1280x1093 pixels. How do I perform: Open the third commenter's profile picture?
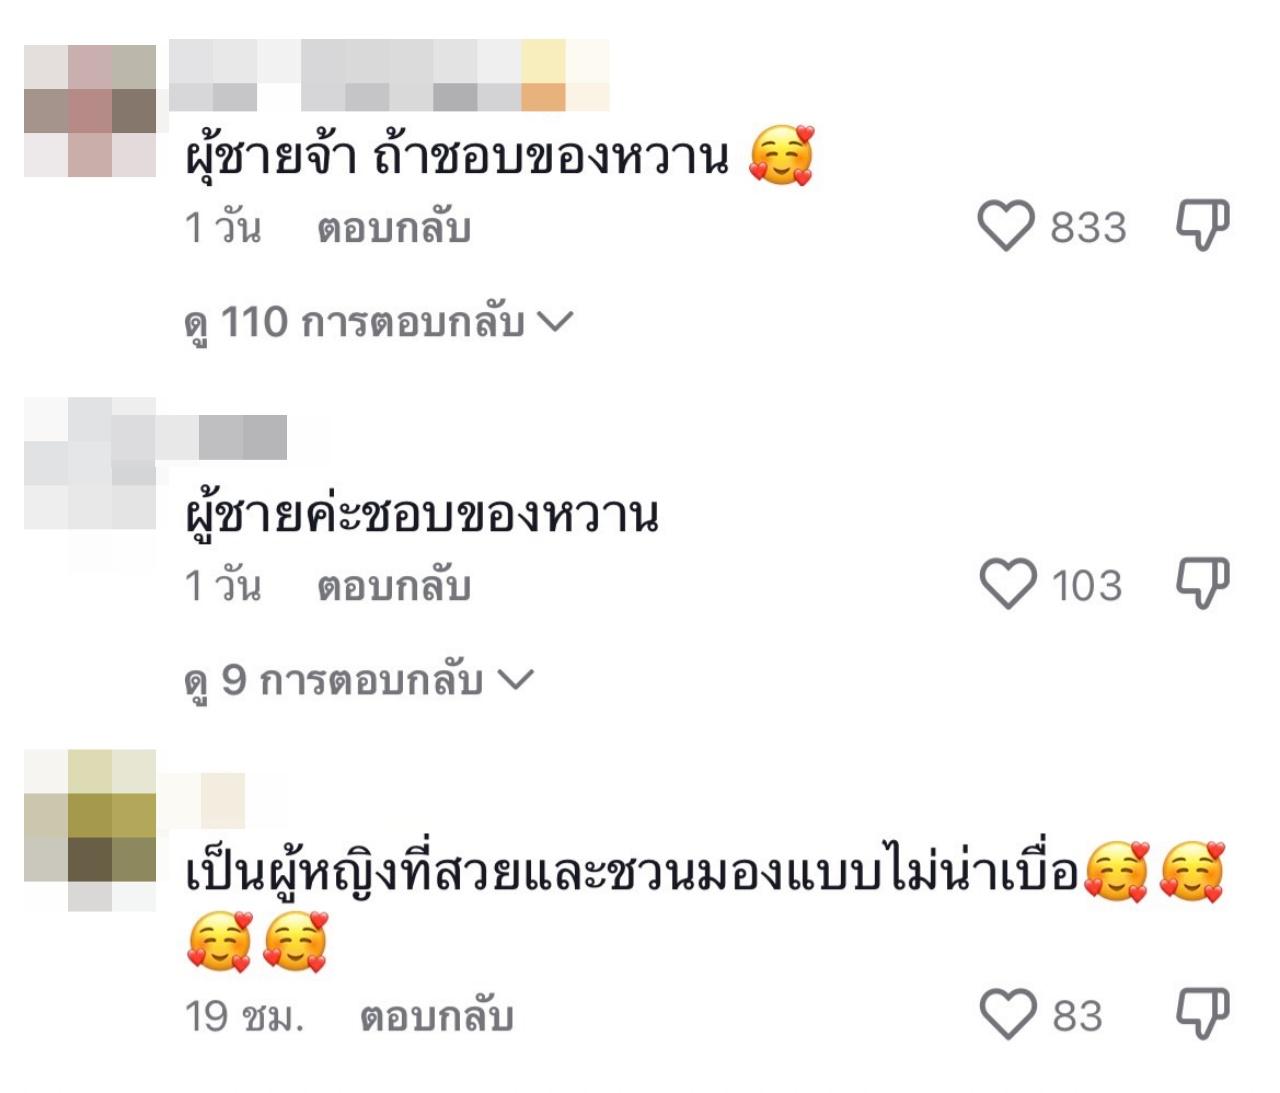point(90,830)
